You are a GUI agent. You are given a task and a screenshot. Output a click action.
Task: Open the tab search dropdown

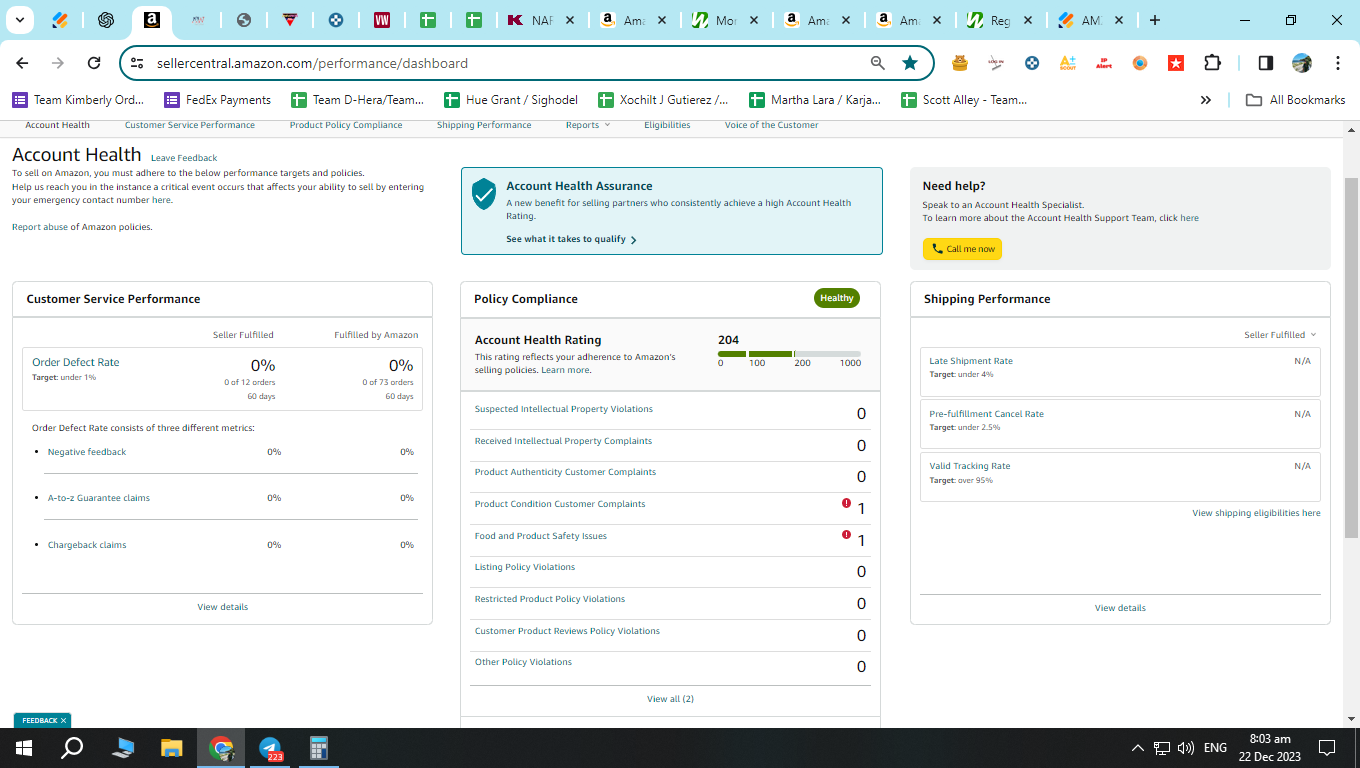pos(20,20)
